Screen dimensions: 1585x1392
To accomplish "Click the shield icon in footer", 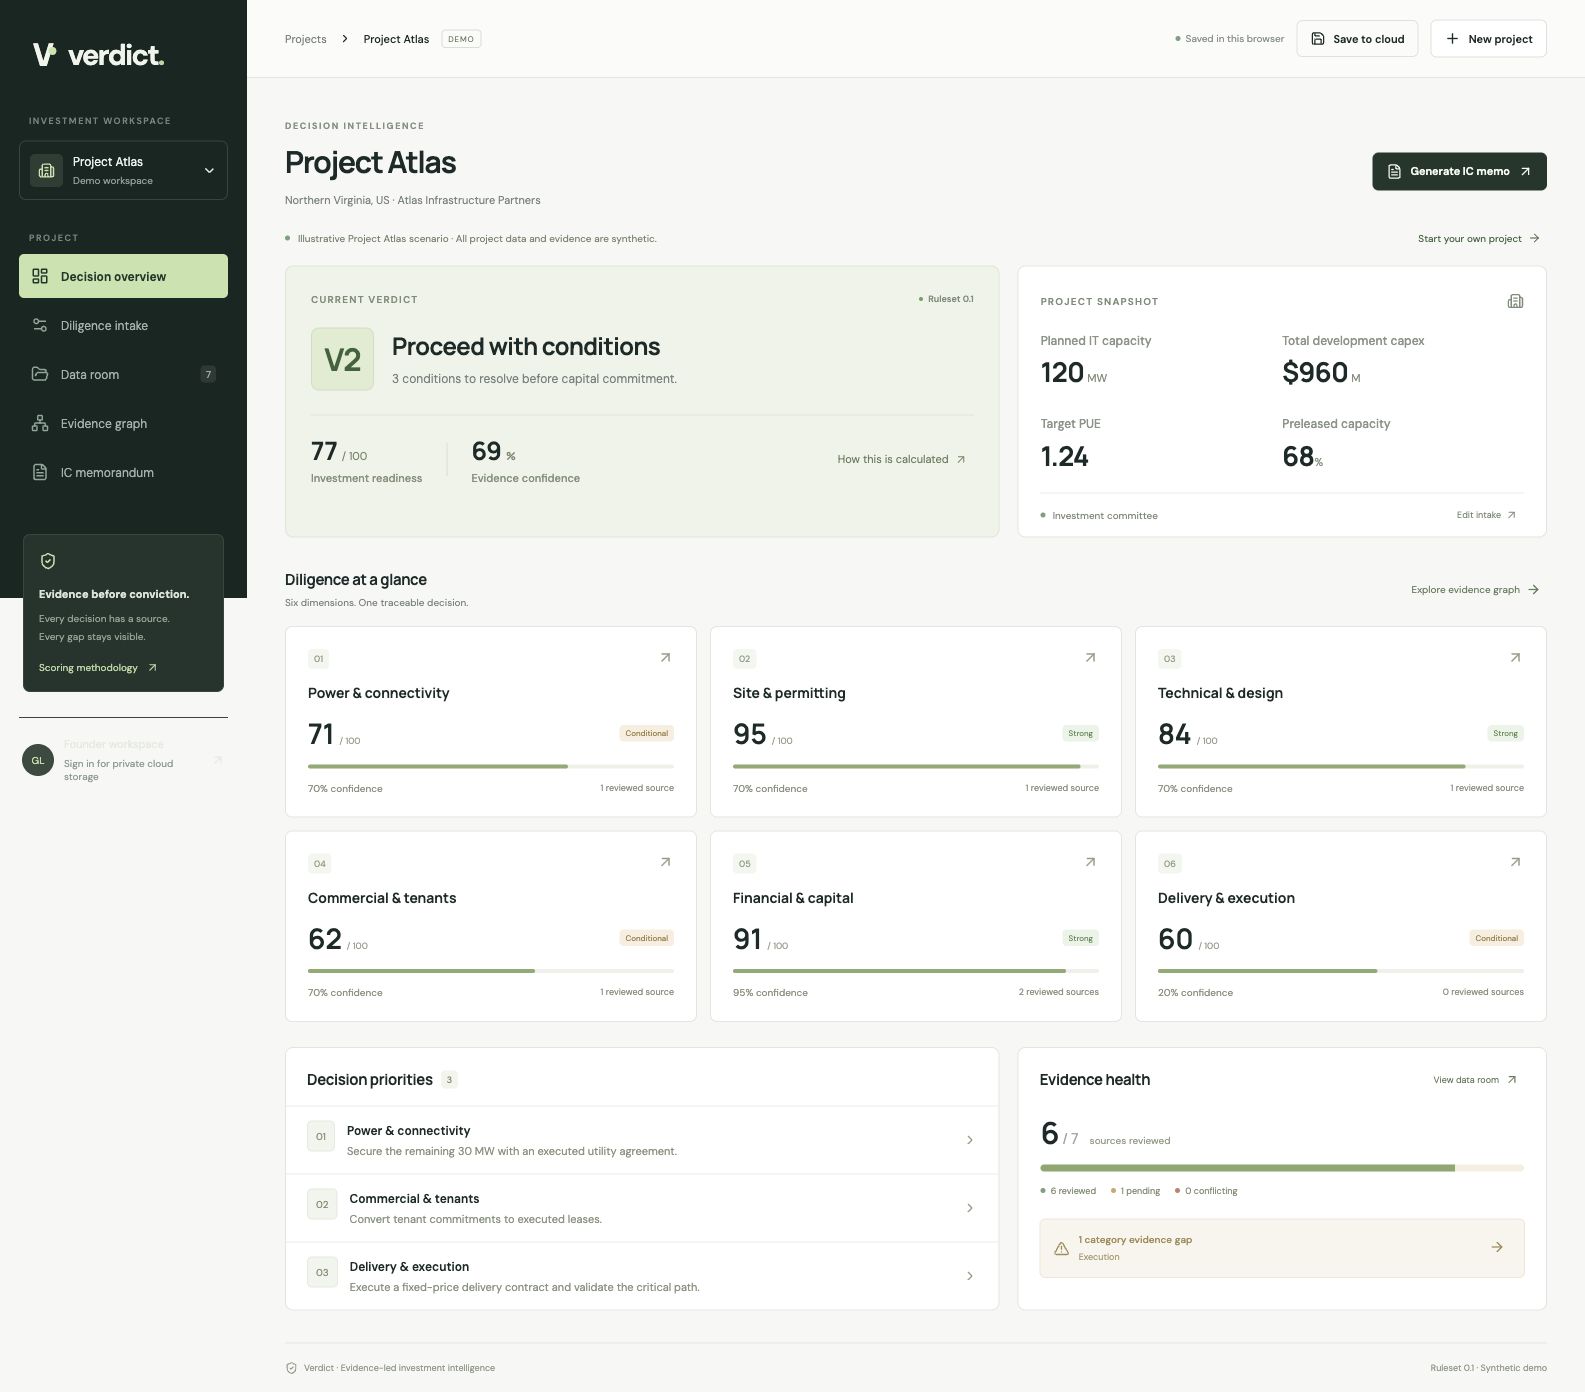I will [291, 1368].
